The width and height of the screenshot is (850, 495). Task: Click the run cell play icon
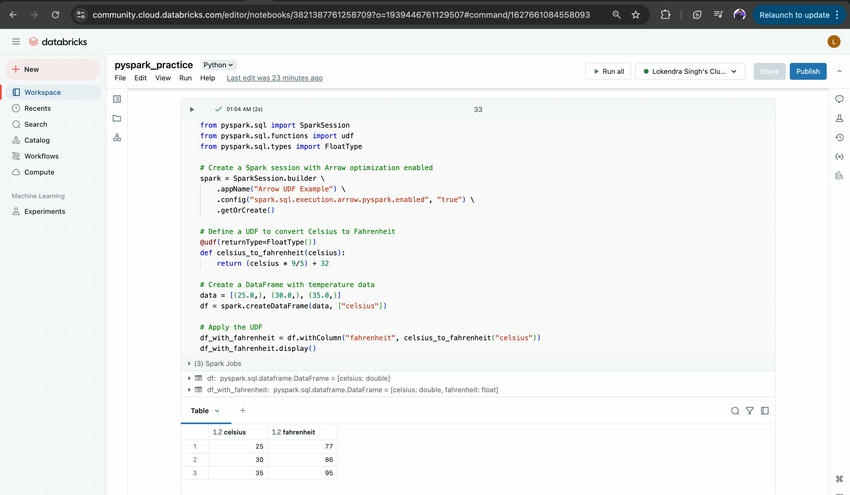(192, 109)
